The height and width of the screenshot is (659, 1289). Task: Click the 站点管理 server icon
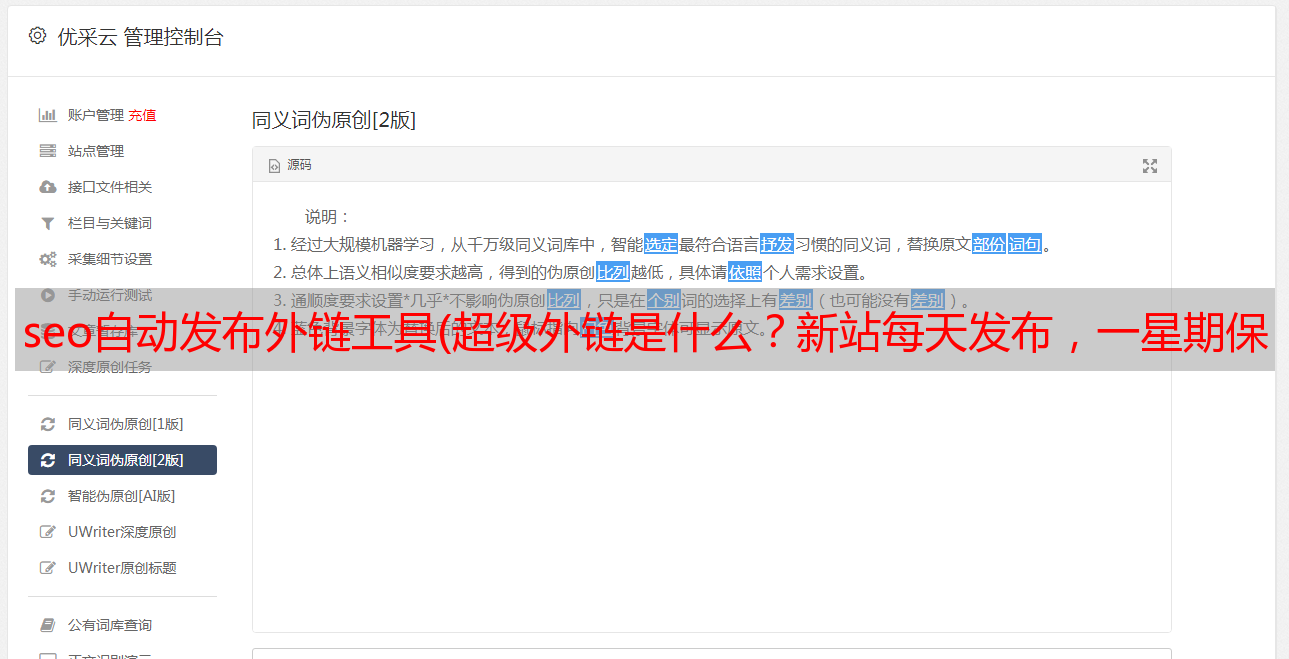click(x=47, y=151)
